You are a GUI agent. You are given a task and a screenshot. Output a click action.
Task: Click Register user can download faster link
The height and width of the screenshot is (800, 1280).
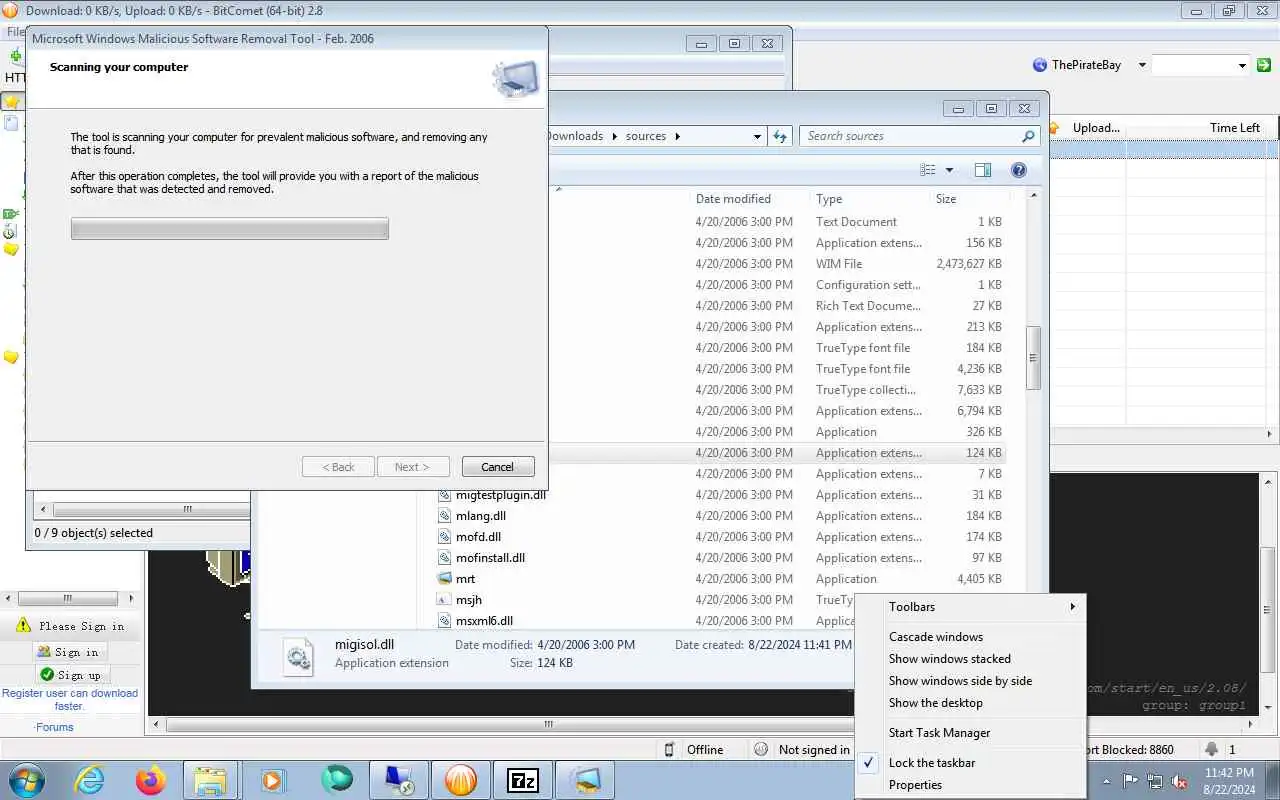click(x=70, y=699)
